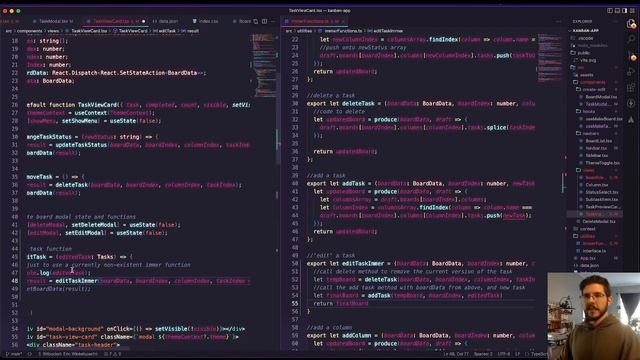
Task: Click the UTF-8 encoding in the status bar
Action: coord(503,354)
